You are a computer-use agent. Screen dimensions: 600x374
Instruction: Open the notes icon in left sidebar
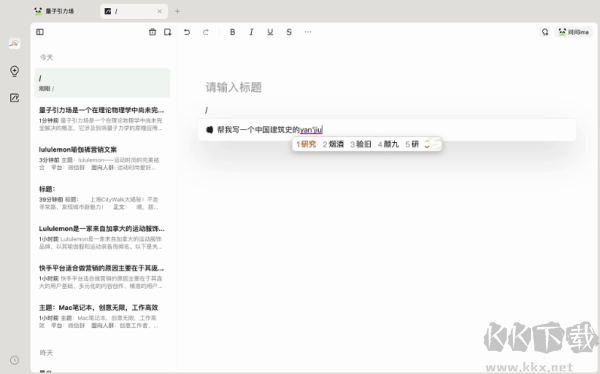[15, 98]
